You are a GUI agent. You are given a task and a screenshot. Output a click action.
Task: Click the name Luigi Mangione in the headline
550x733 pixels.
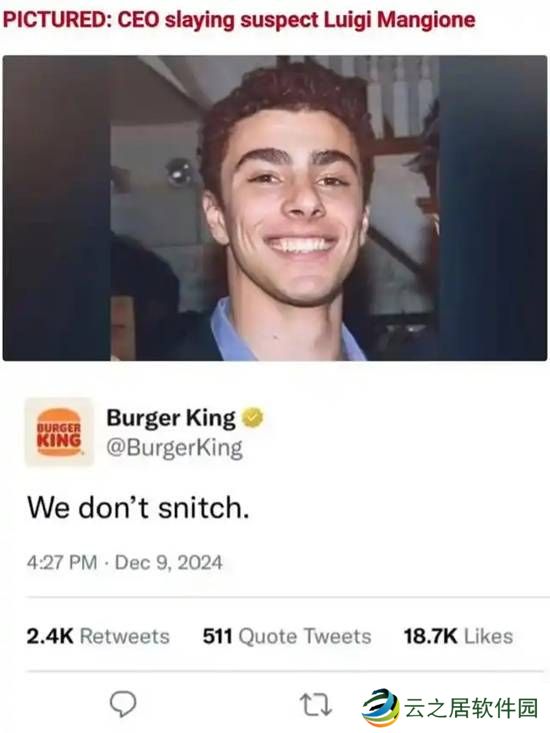point(400,20)
